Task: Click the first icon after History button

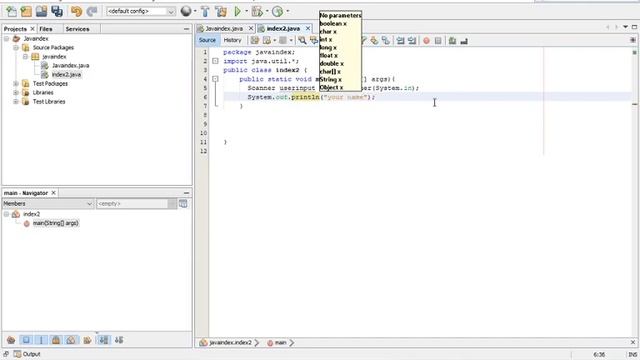Action: pyautogui.click(x=255, y=40)
